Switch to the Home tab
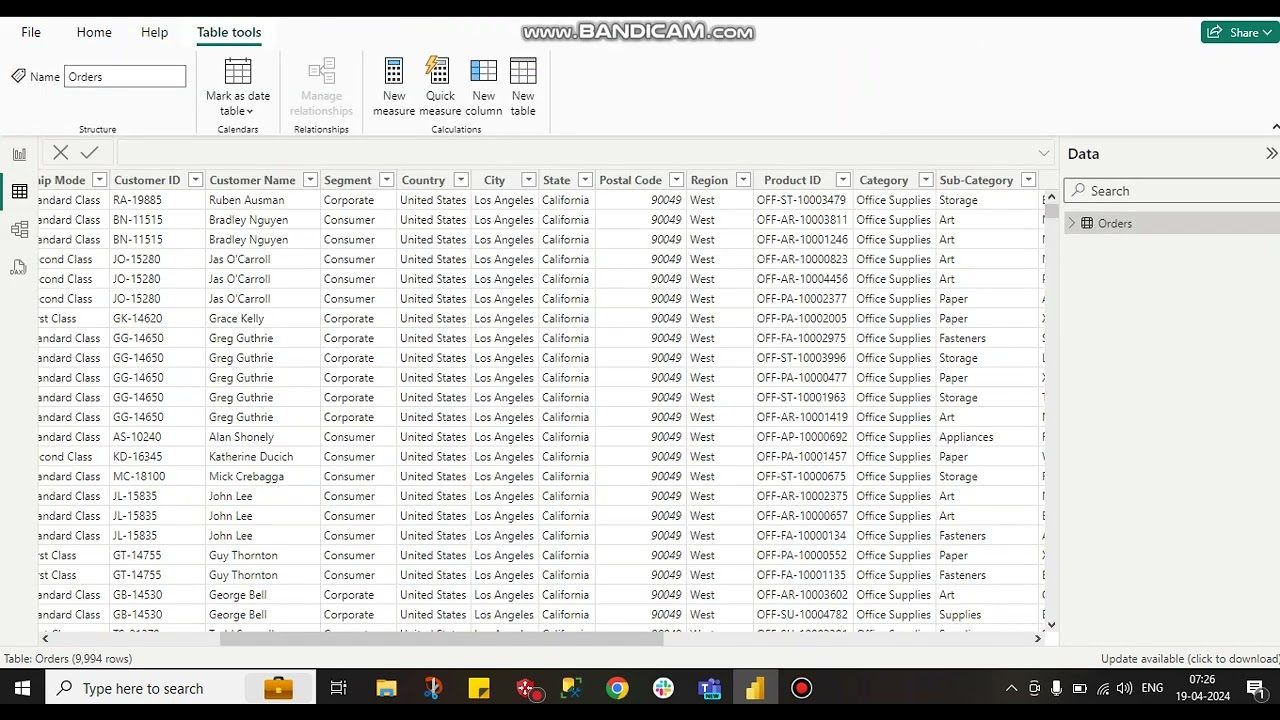Screen dimensions: 1280x720 pyautogui.click(x=94, y=32)
